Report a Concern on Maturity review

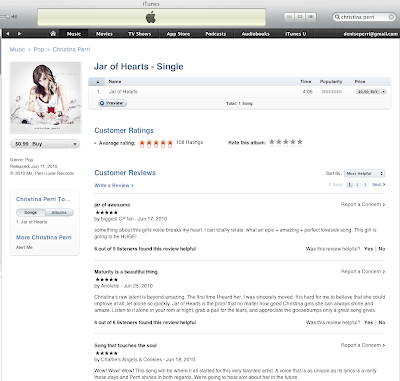(363, 272)
